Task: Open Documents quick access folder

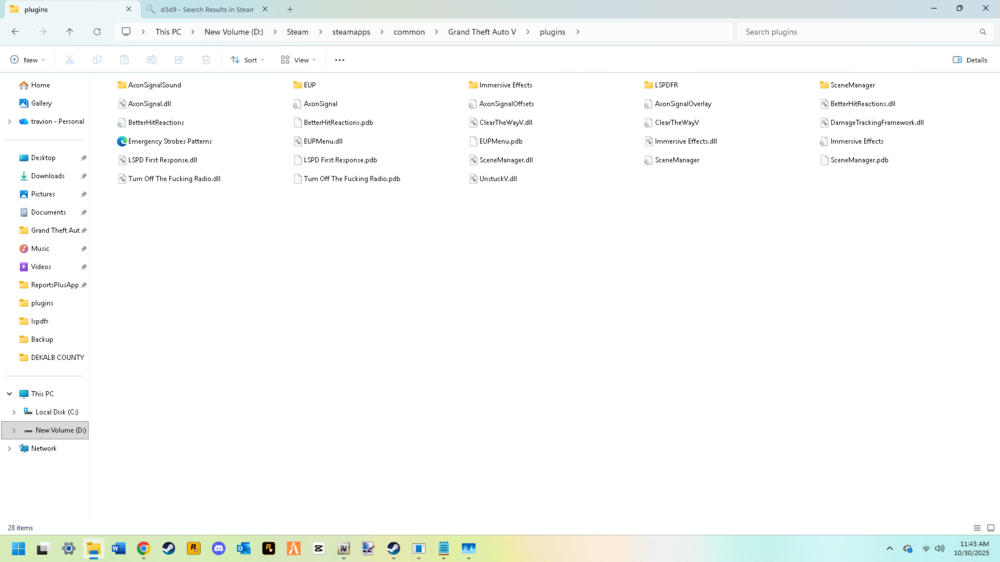Action: [48, 212]
